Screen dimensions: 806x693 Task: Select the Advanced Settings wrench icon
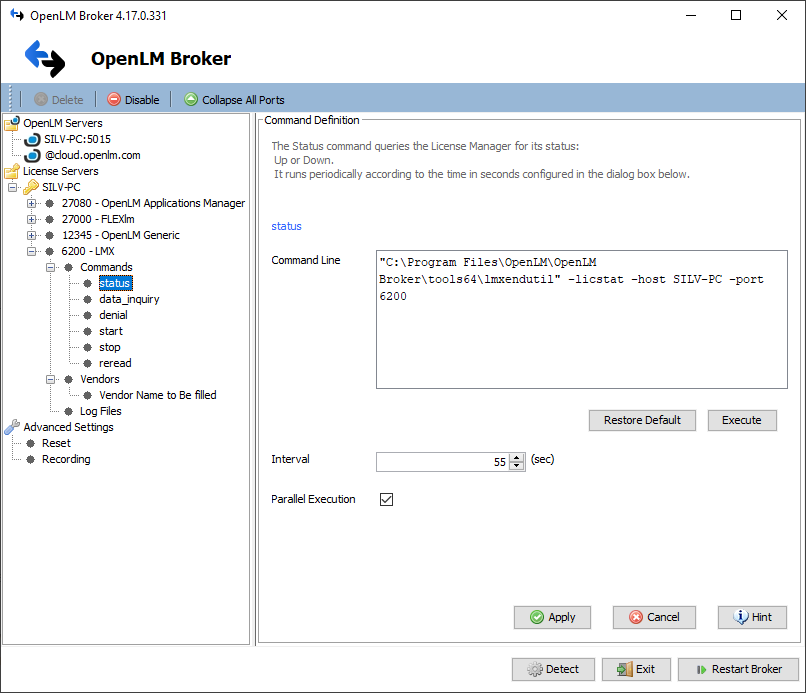[x=10, y=427]
